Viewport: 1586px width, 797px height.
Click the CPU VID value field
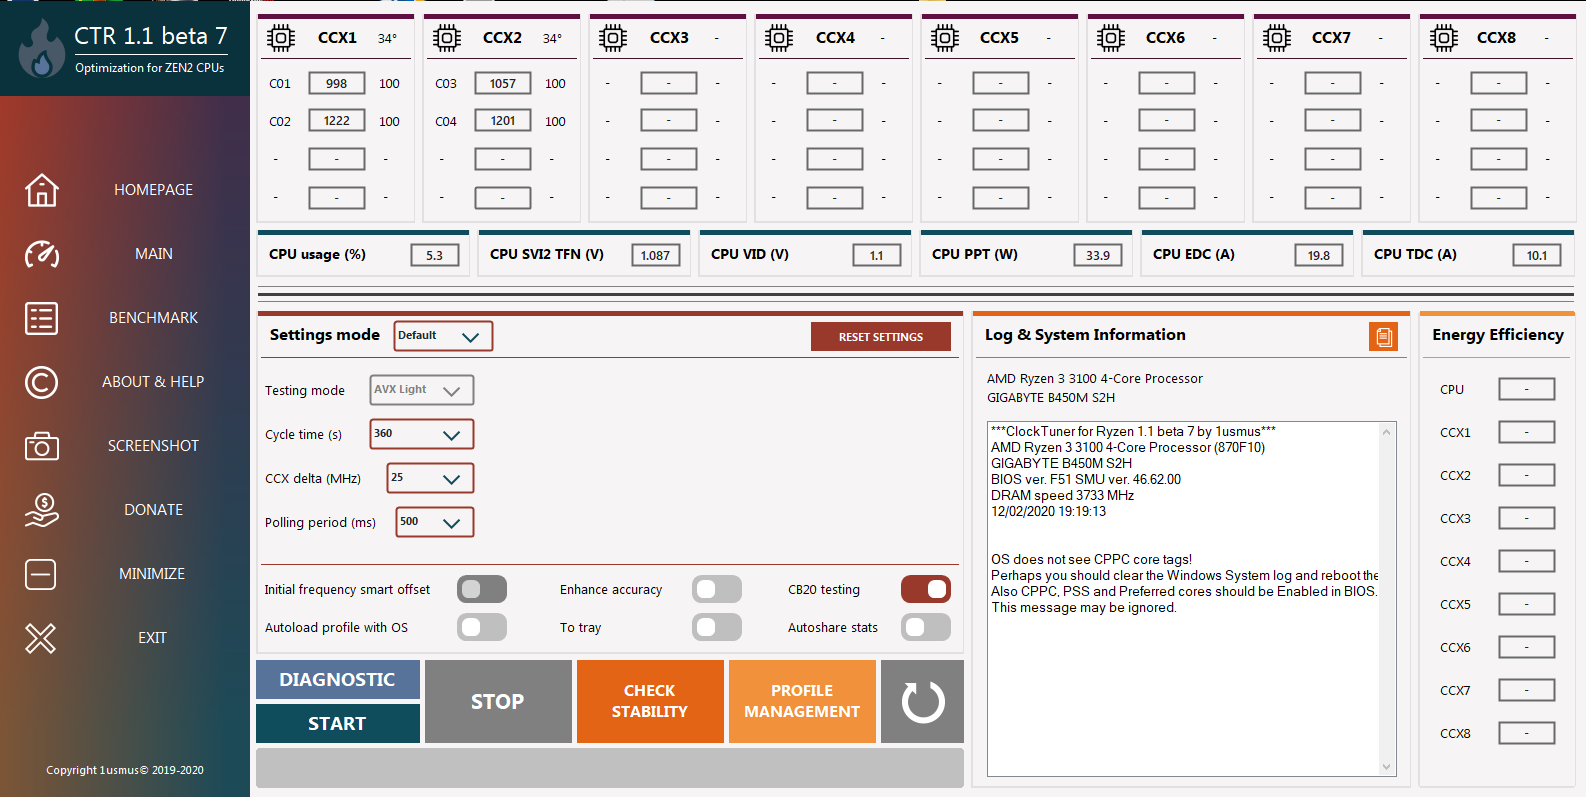[877, 255]
